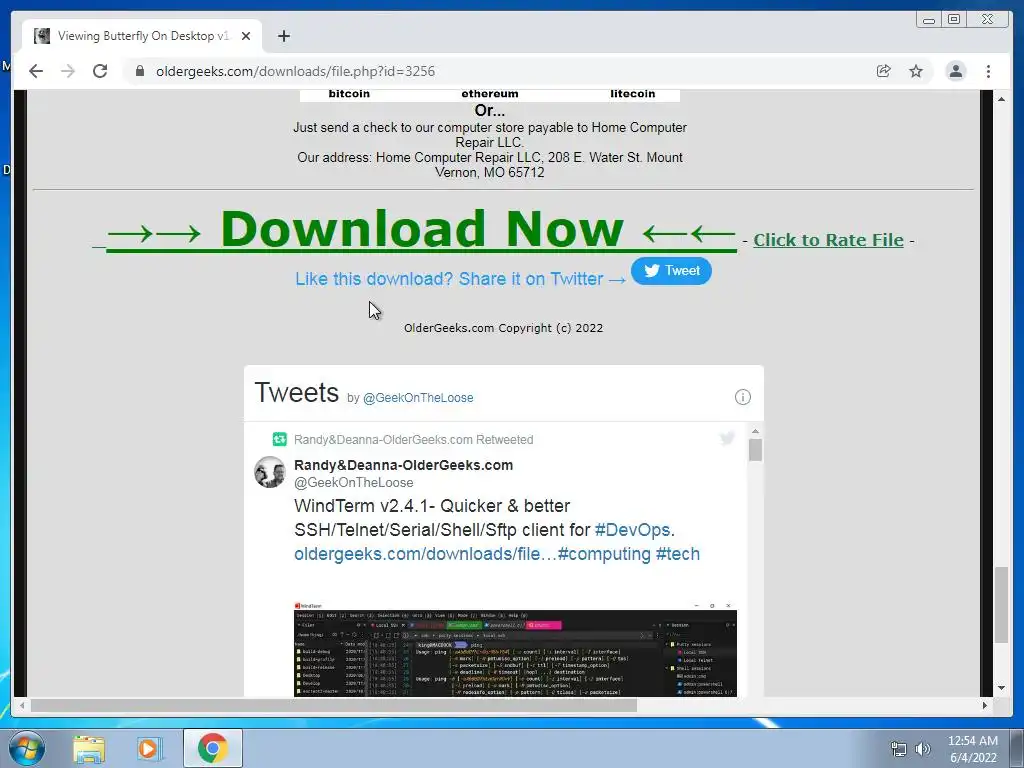Click the horizontal scrollbar right arrow
The height and width of the screenshot is (768, 1024).
click(x=985, y=705)
